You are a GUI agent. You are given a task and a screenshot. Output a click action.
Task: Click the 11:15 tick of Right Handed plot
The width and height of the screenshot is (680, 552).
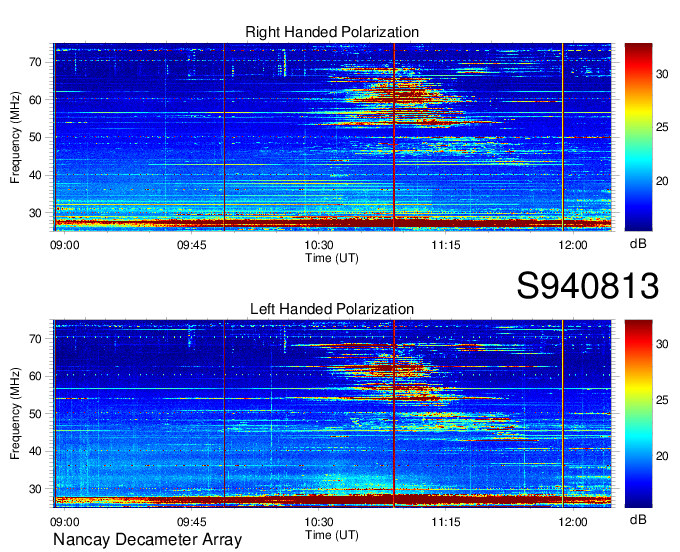click(446, 245)
